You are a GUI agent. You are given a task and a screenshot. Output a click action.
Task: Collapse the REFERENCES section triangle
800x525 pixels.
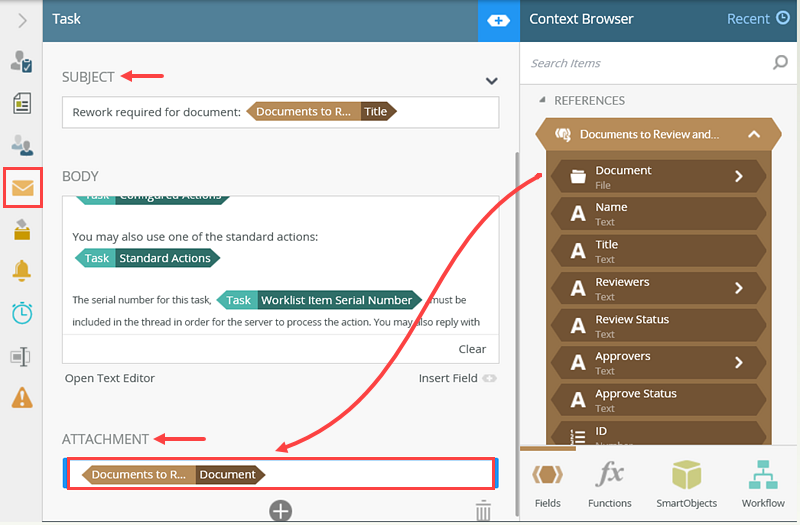point(542,100)
